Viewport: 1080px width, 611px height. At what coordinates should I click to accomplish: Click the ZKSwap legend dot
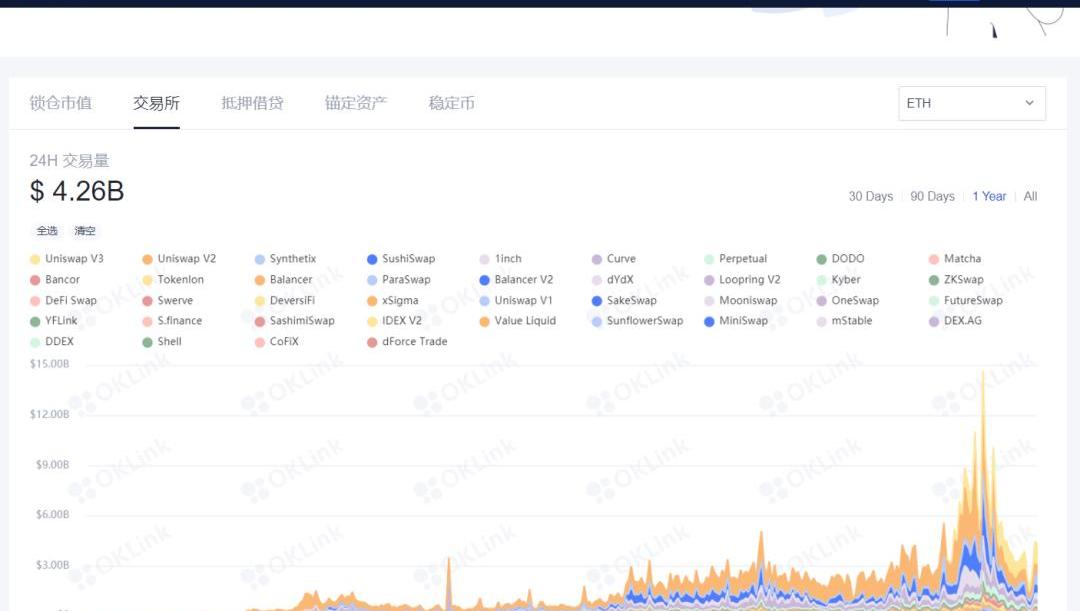(934, 280)
